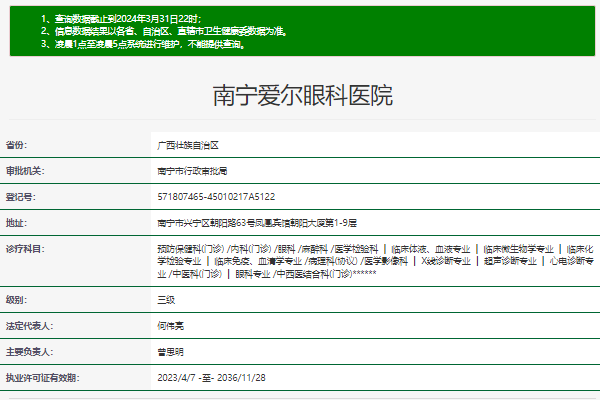This screenshot has width=600, height=400.
Task: Click the 审批机关 label
Action: (25, 171)
